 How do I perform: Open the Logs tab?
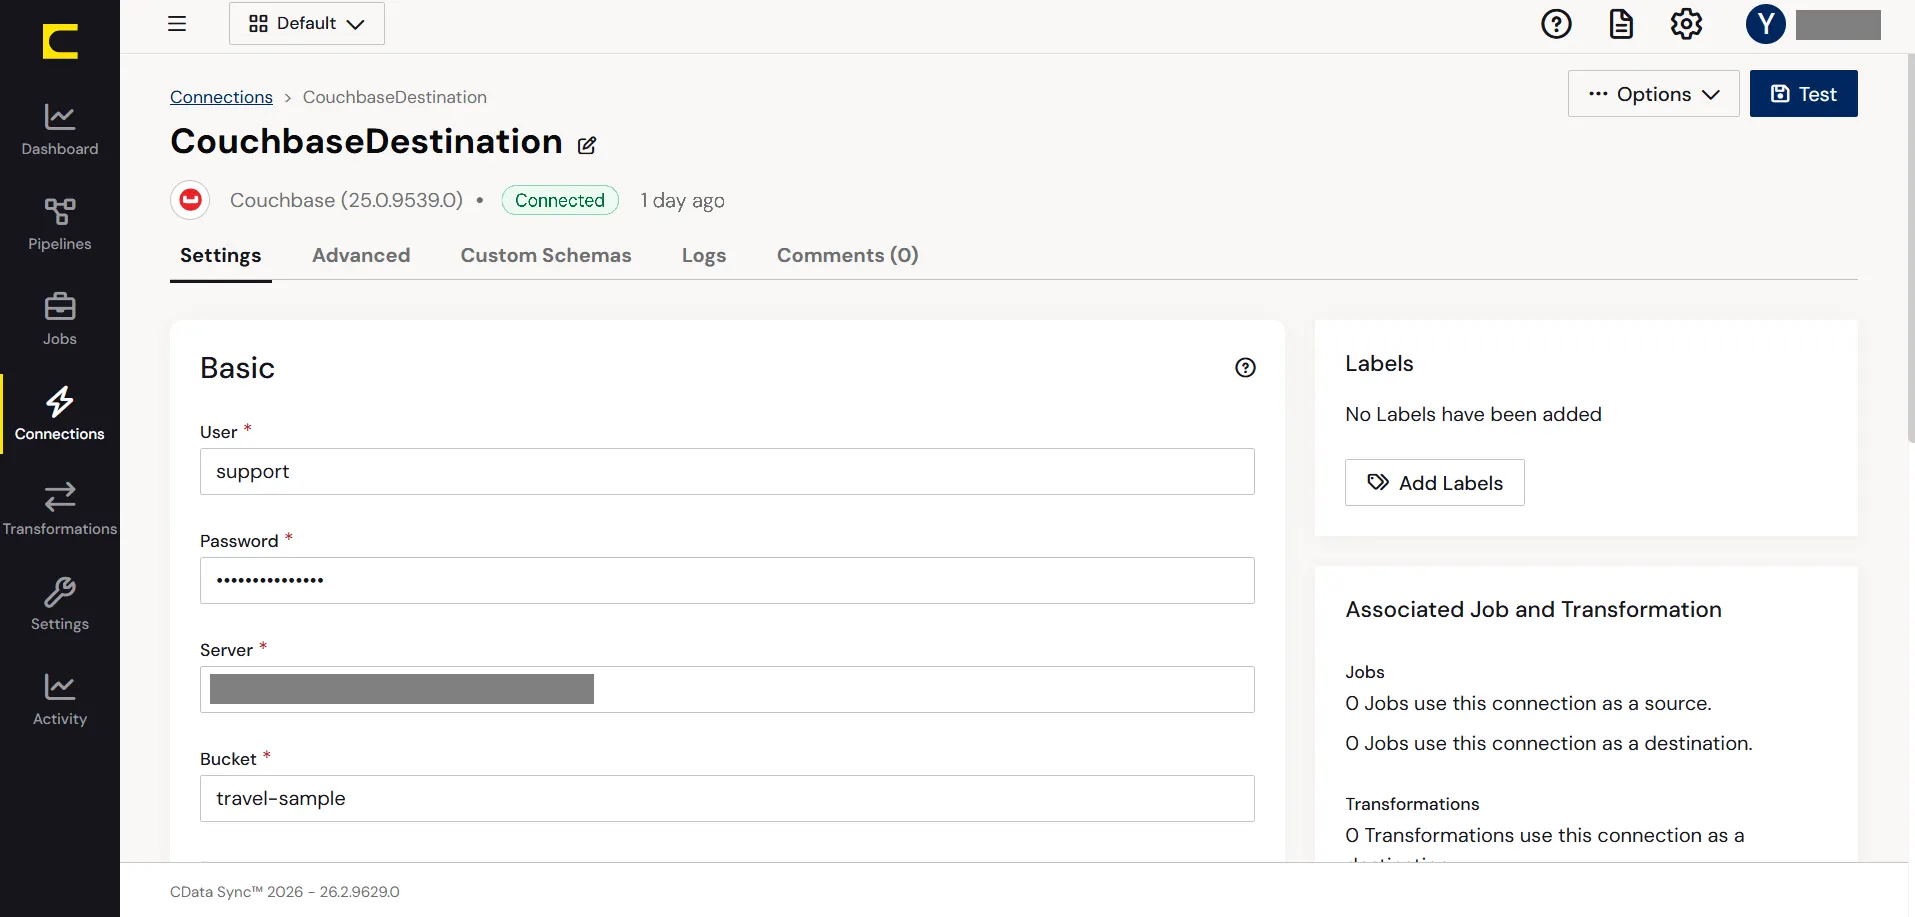pos(704,256)
